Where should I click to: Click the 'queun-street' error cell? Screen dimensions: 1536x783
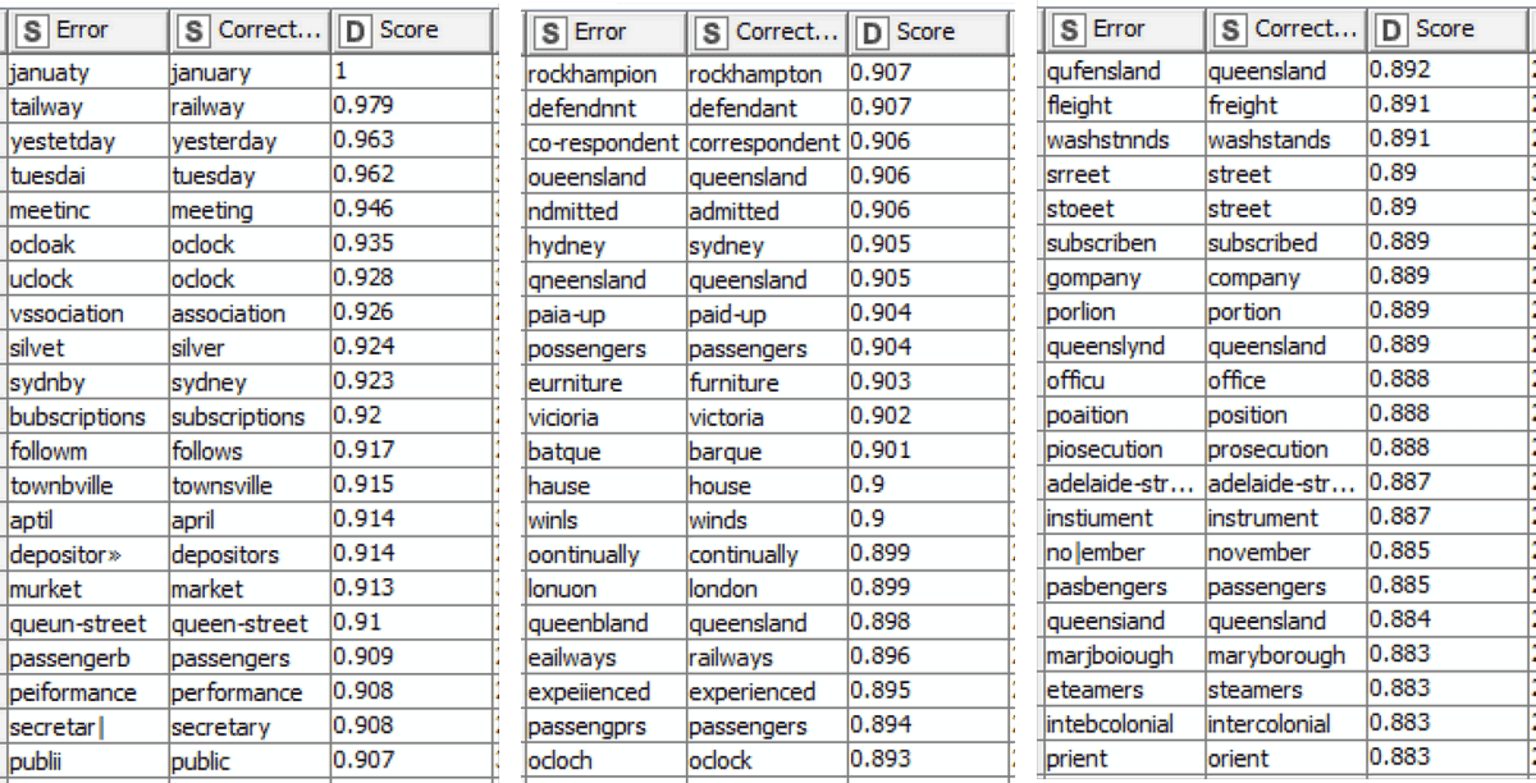click(87, 624)
